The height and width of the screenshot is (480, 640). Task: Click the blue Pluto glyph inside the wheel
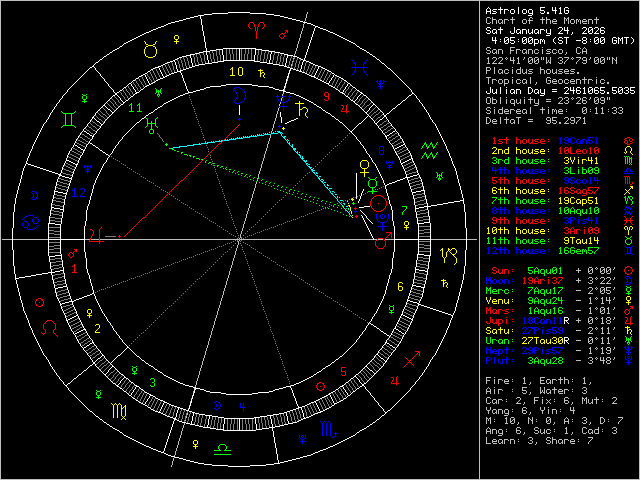click(x=382, y=221)
